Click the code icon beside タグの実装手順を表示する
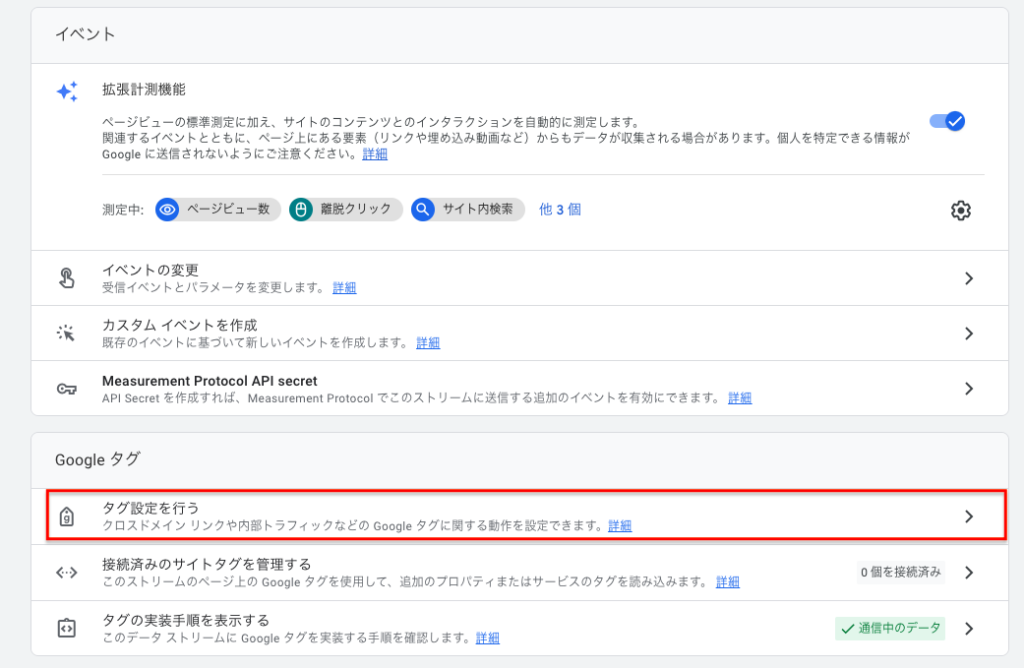Screen dimensions: 1024x668 pyautogui.click(x=66, y=627)
